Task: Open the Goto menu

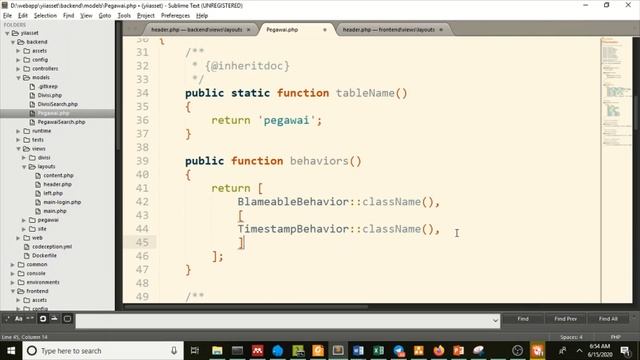Action: 104,16
